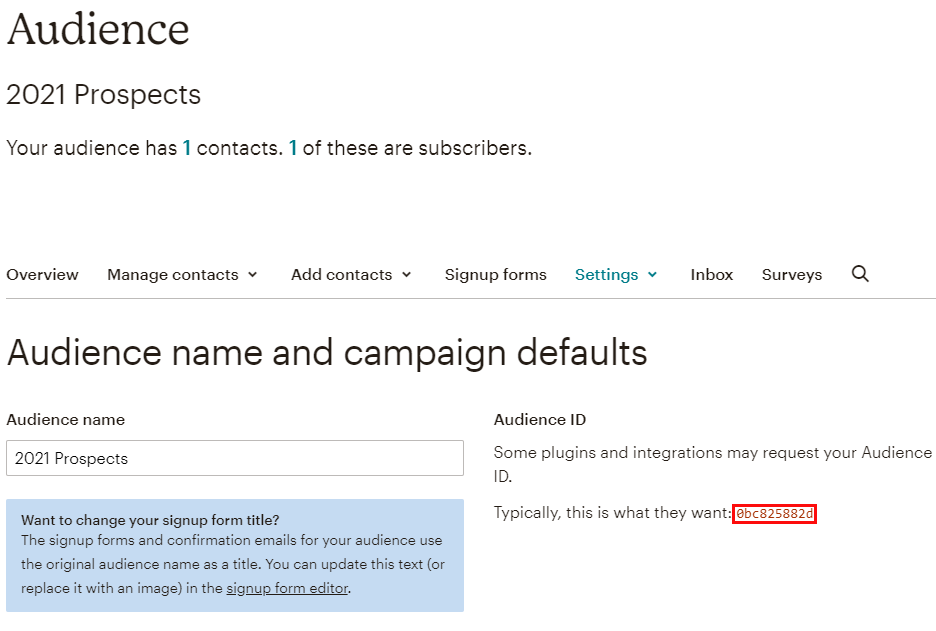Click the search magnifier icon
Screen dimensions: 936x631
pos(859,273)
